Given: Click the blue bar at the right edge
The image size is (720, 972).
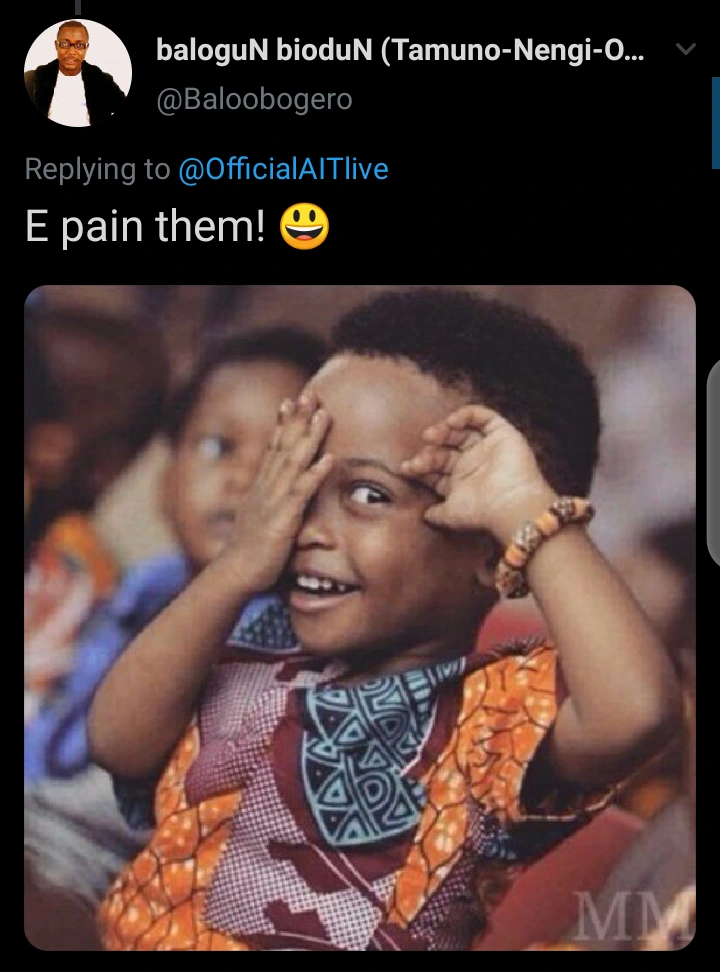Looking at the screenshot, I should [x=716, y=123].
